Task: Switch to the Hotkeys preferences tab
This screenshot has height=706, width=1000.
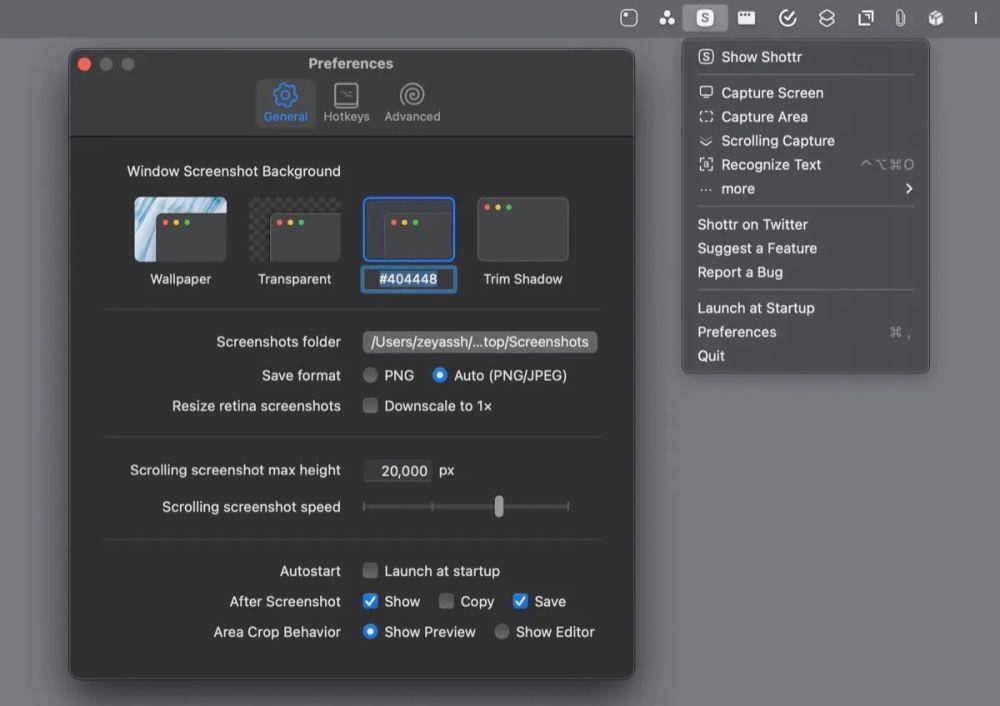Action: [x=346, y=103]
